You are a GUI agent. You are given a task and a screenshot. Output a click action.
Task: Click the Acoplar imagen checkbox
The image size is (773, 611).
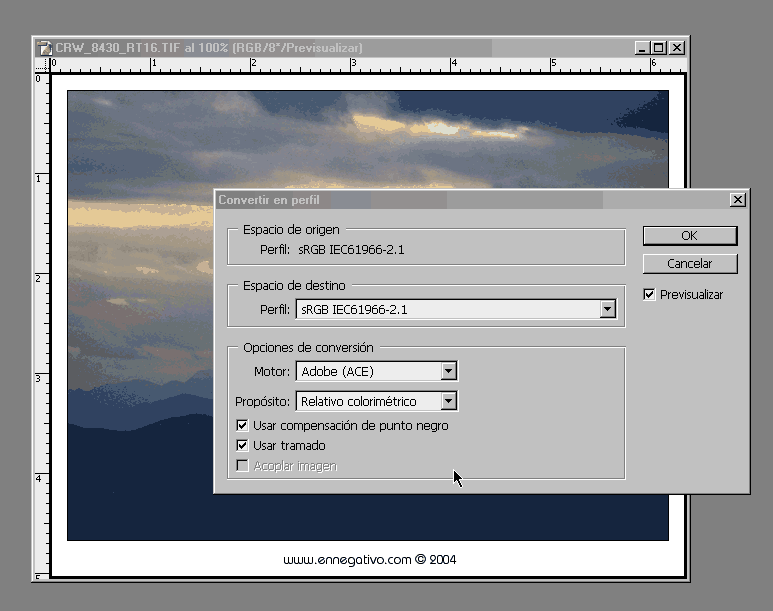(242, 466)
